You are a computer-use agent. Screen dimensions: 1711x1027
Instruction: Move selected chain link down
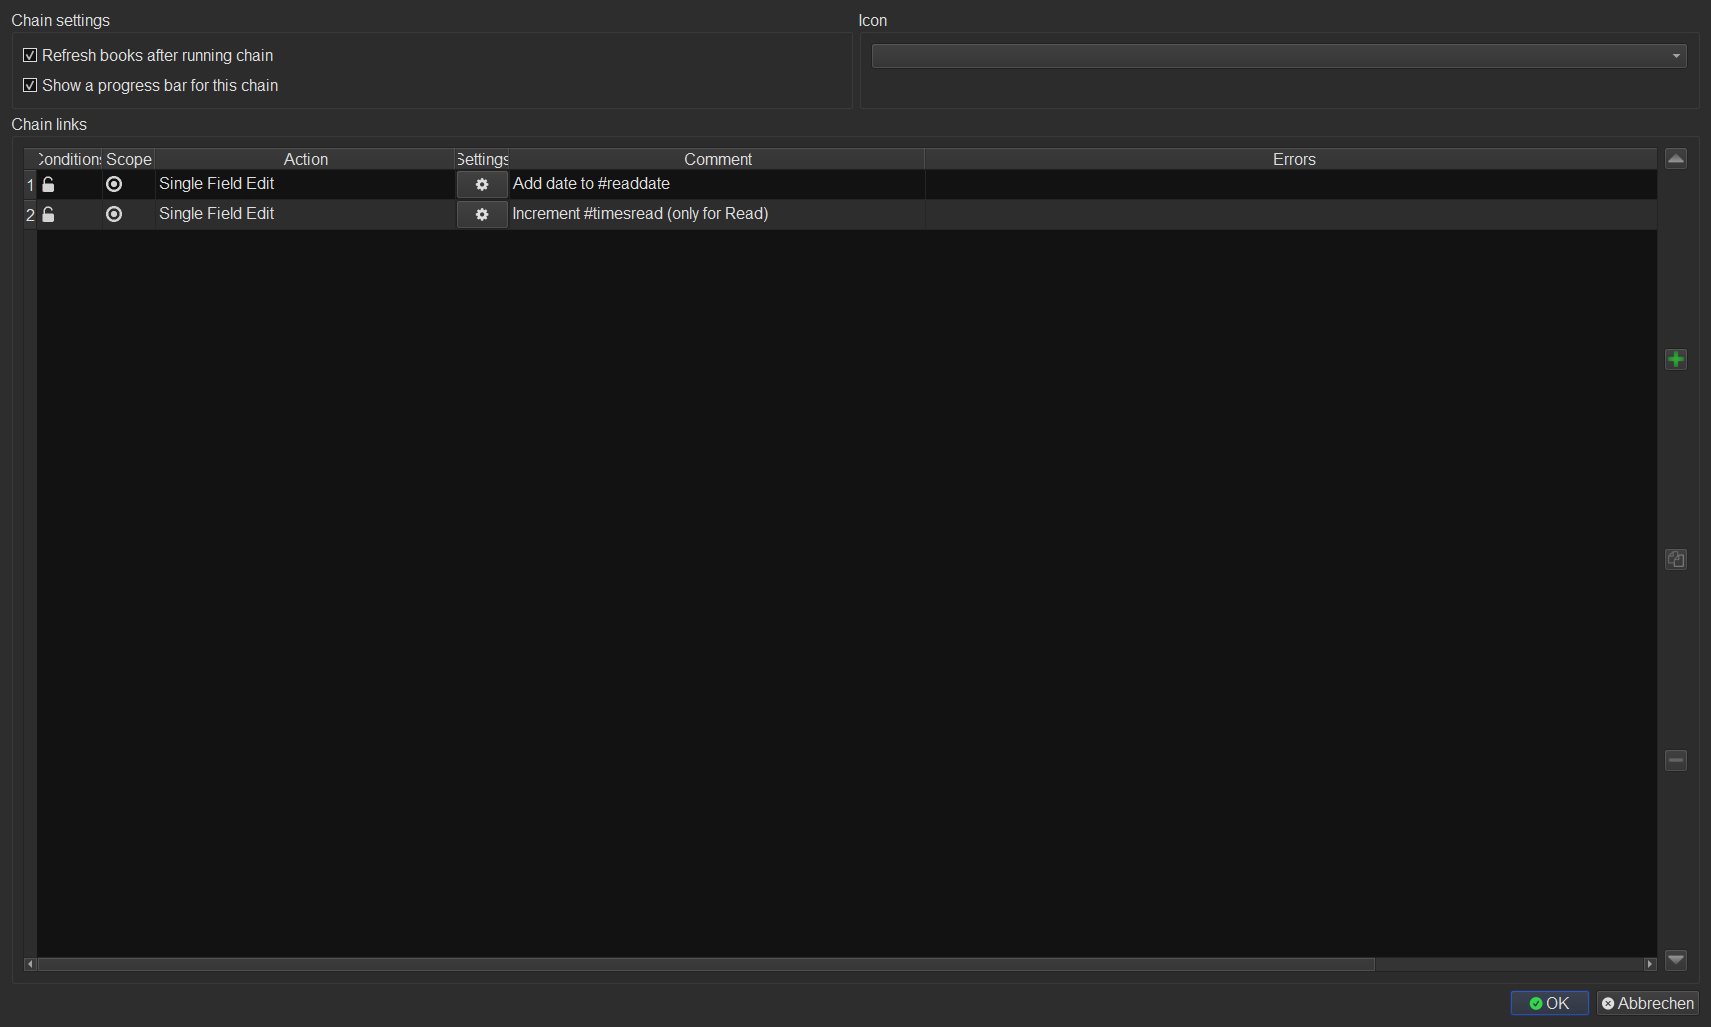pyautogui.click(x=1676, y=960)
